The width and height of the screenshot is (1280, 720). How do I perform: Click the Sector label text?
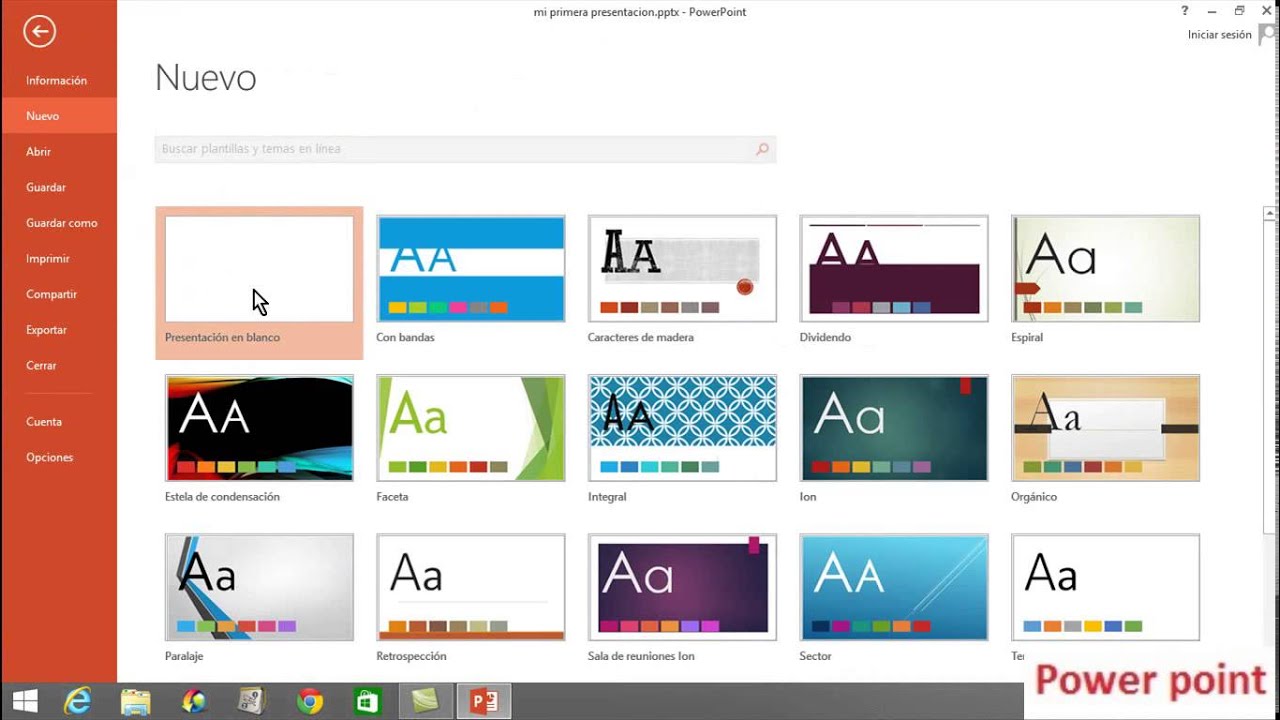815,656
